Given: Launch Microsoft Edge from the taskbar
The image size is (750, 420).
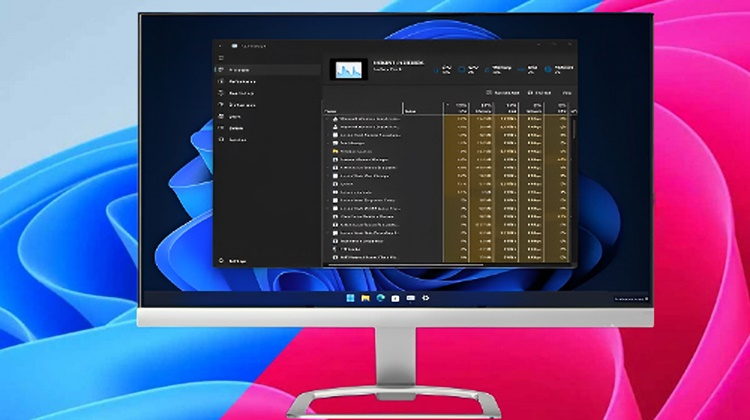Looking at the screenshot, I should 380,298.
